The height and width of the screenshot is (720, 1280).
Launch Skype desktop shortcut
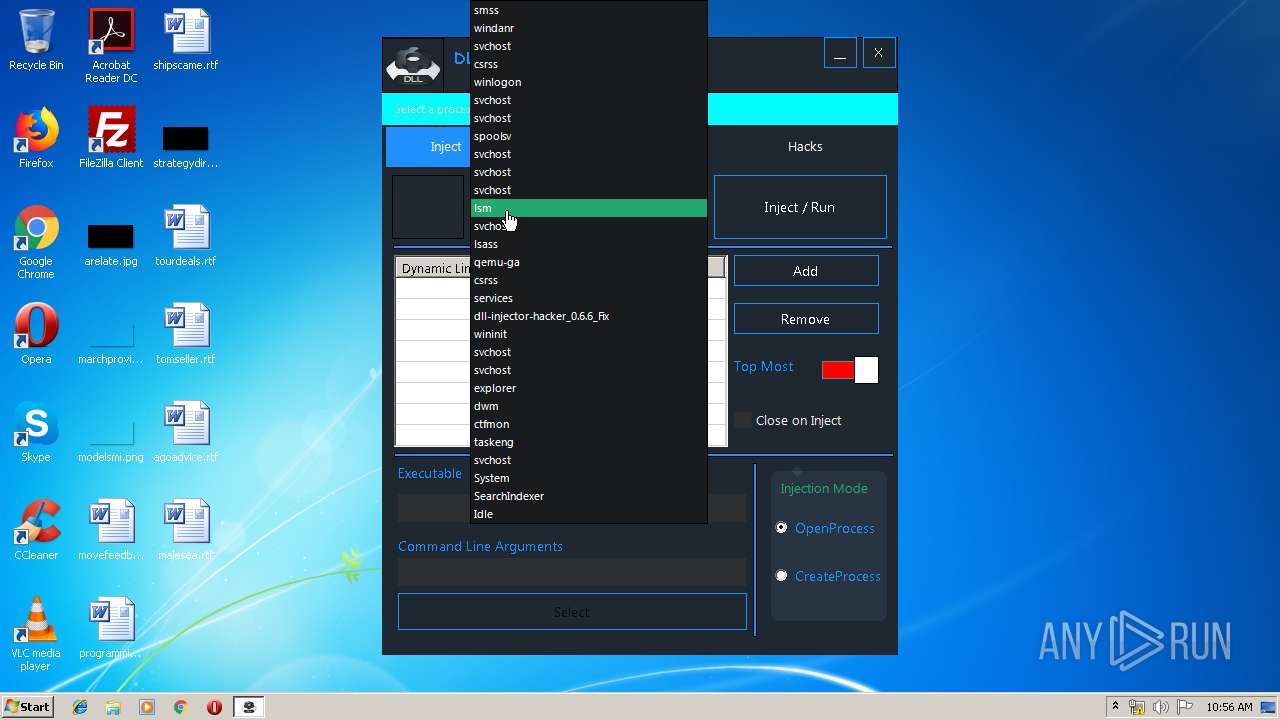click(x=36, y=432)
